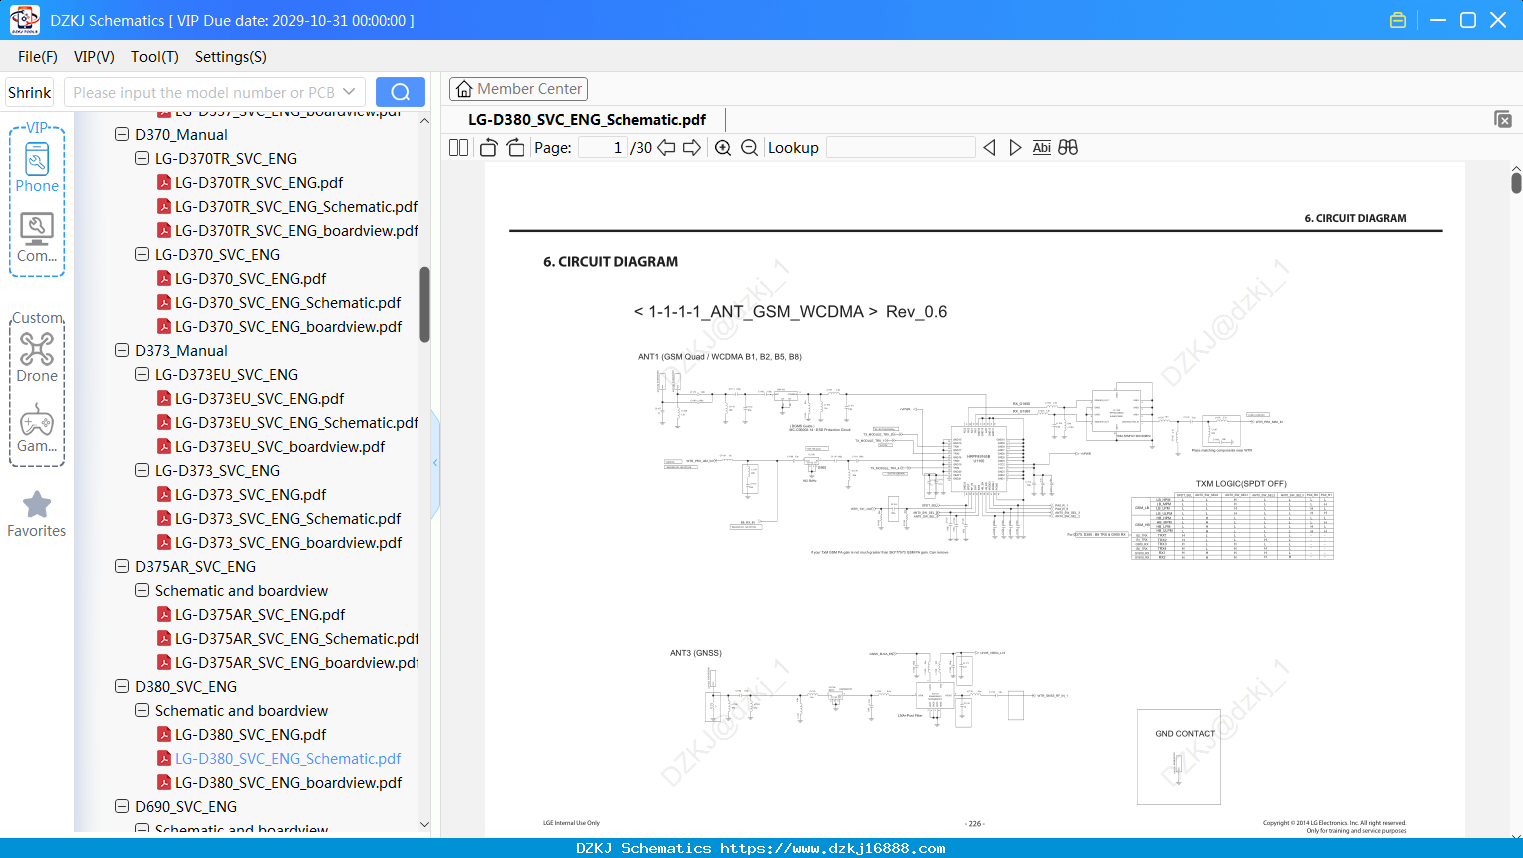Screen dimensions: 1523x858
Task: Click the binoculars search icon
Action: [x=1068, y=147]
